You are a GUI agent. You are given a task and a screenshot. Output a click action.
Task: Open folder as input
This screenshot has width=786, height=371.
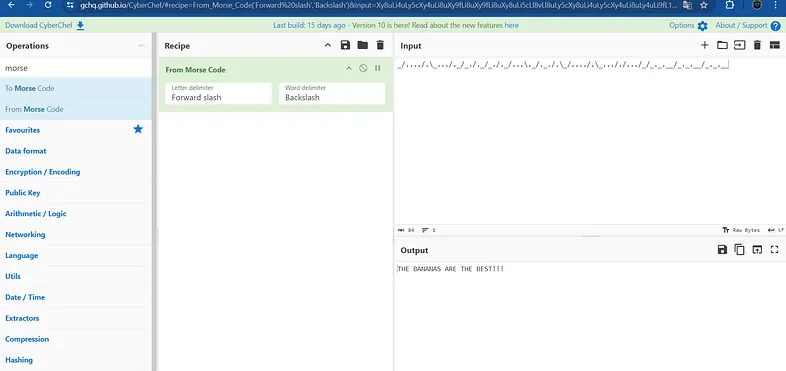pyautogui.click(x=722, y=45)
